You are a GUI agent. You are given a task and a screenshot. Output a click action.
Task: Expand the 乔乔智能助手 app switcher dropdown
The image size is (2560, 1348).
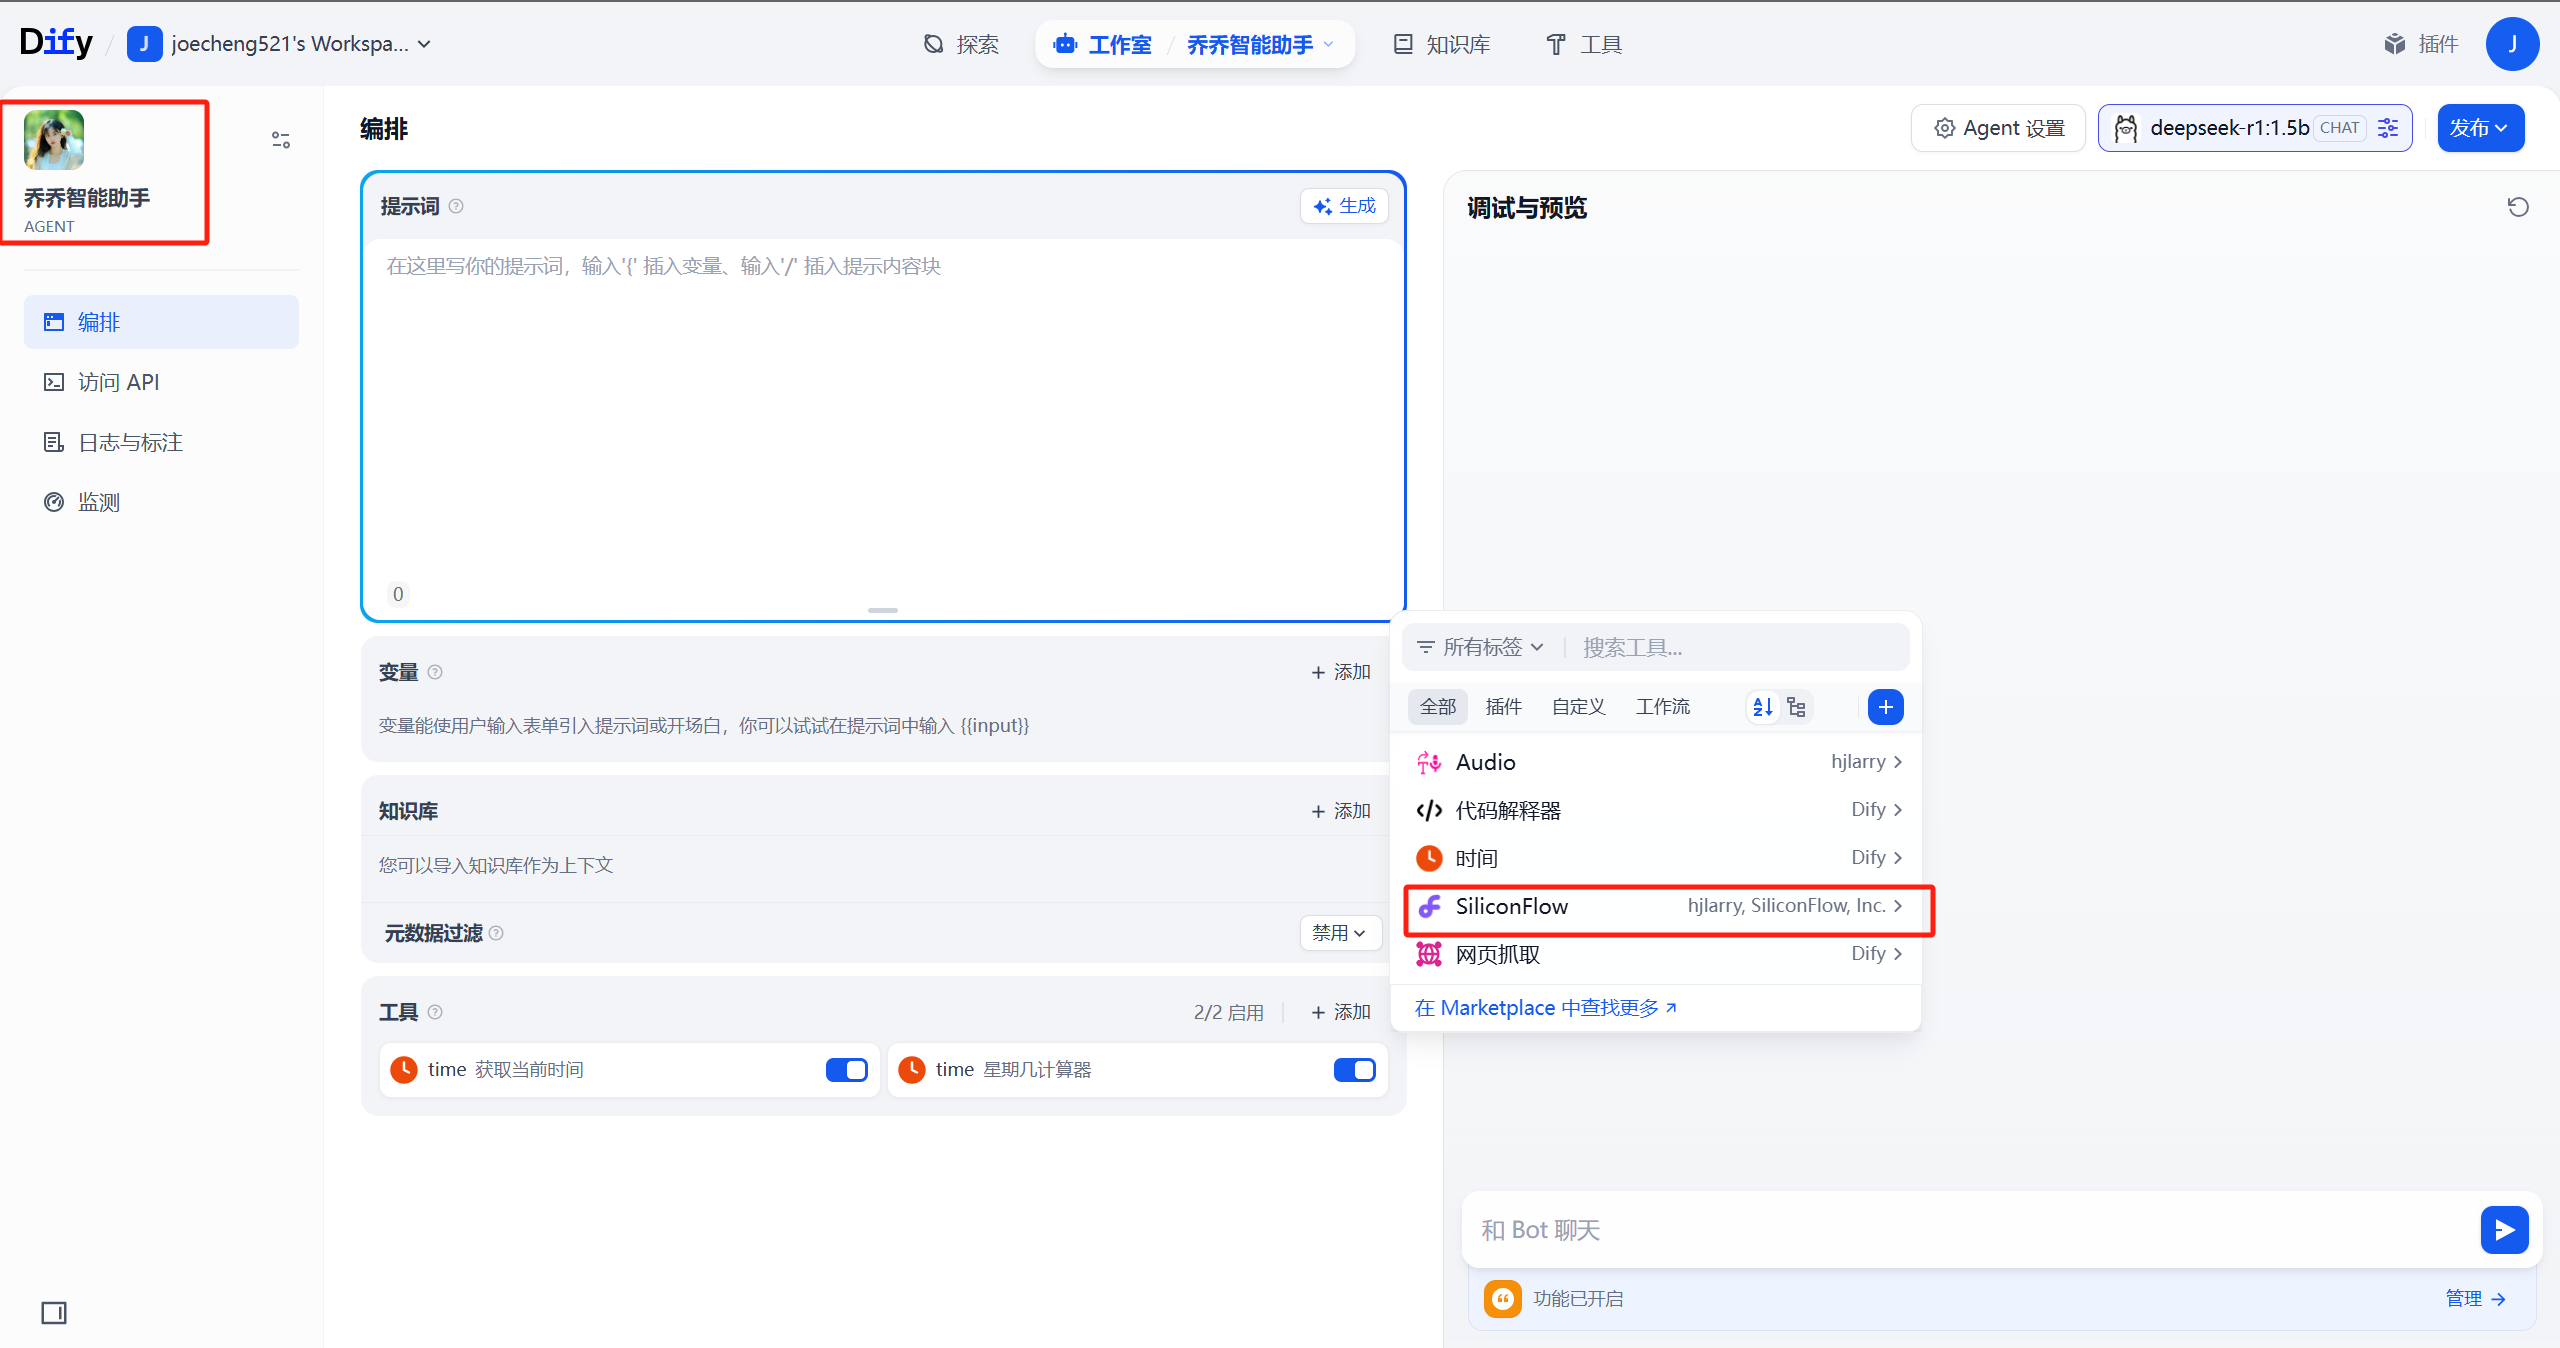pyautogui.click(x=1261, y=44)
